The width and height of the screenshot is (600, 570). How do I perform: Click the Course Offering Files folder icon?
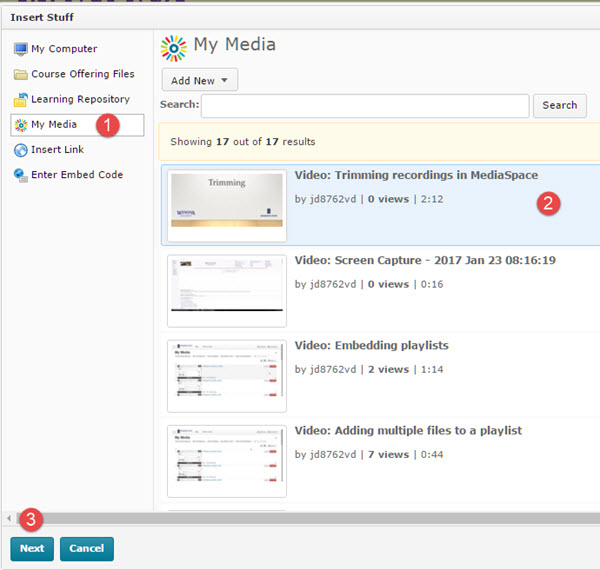[x=20, y=74]
